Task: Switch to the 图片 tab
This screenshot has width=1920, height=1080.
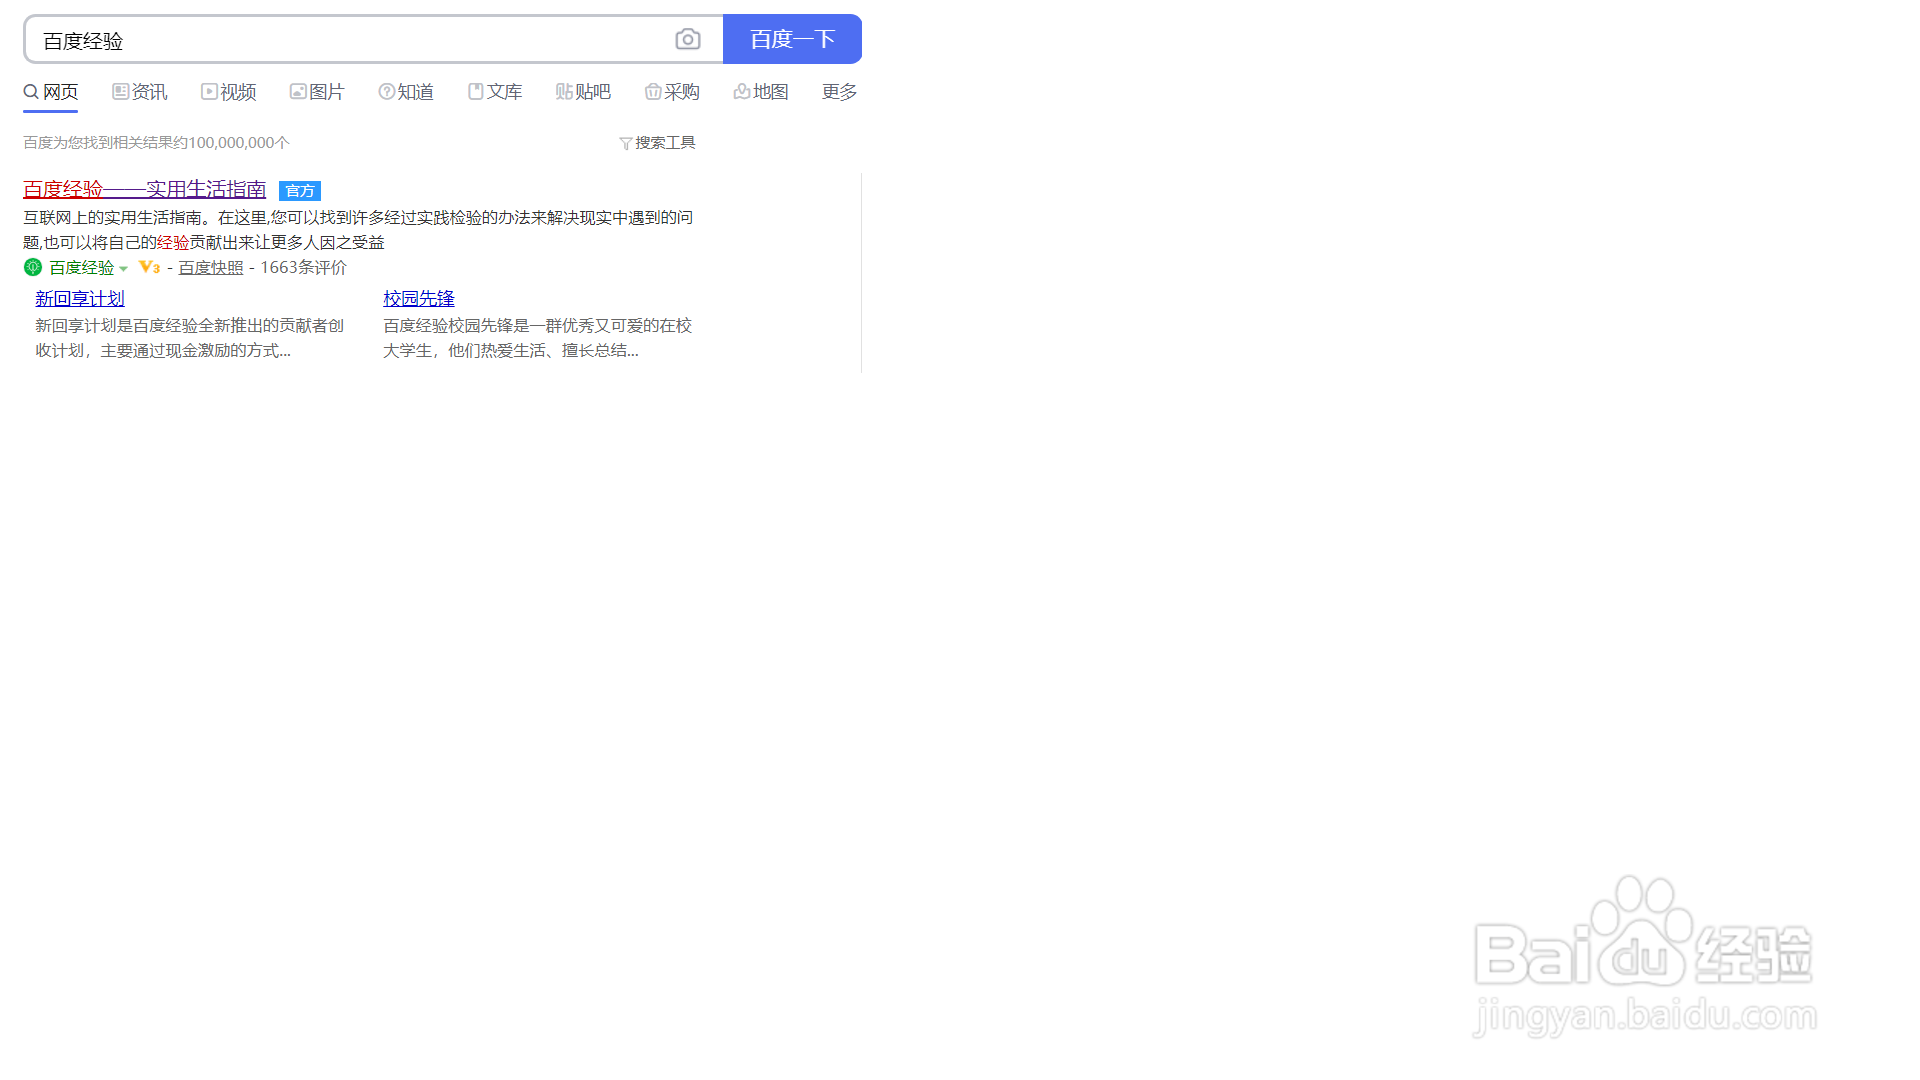Action: (317, 92)
